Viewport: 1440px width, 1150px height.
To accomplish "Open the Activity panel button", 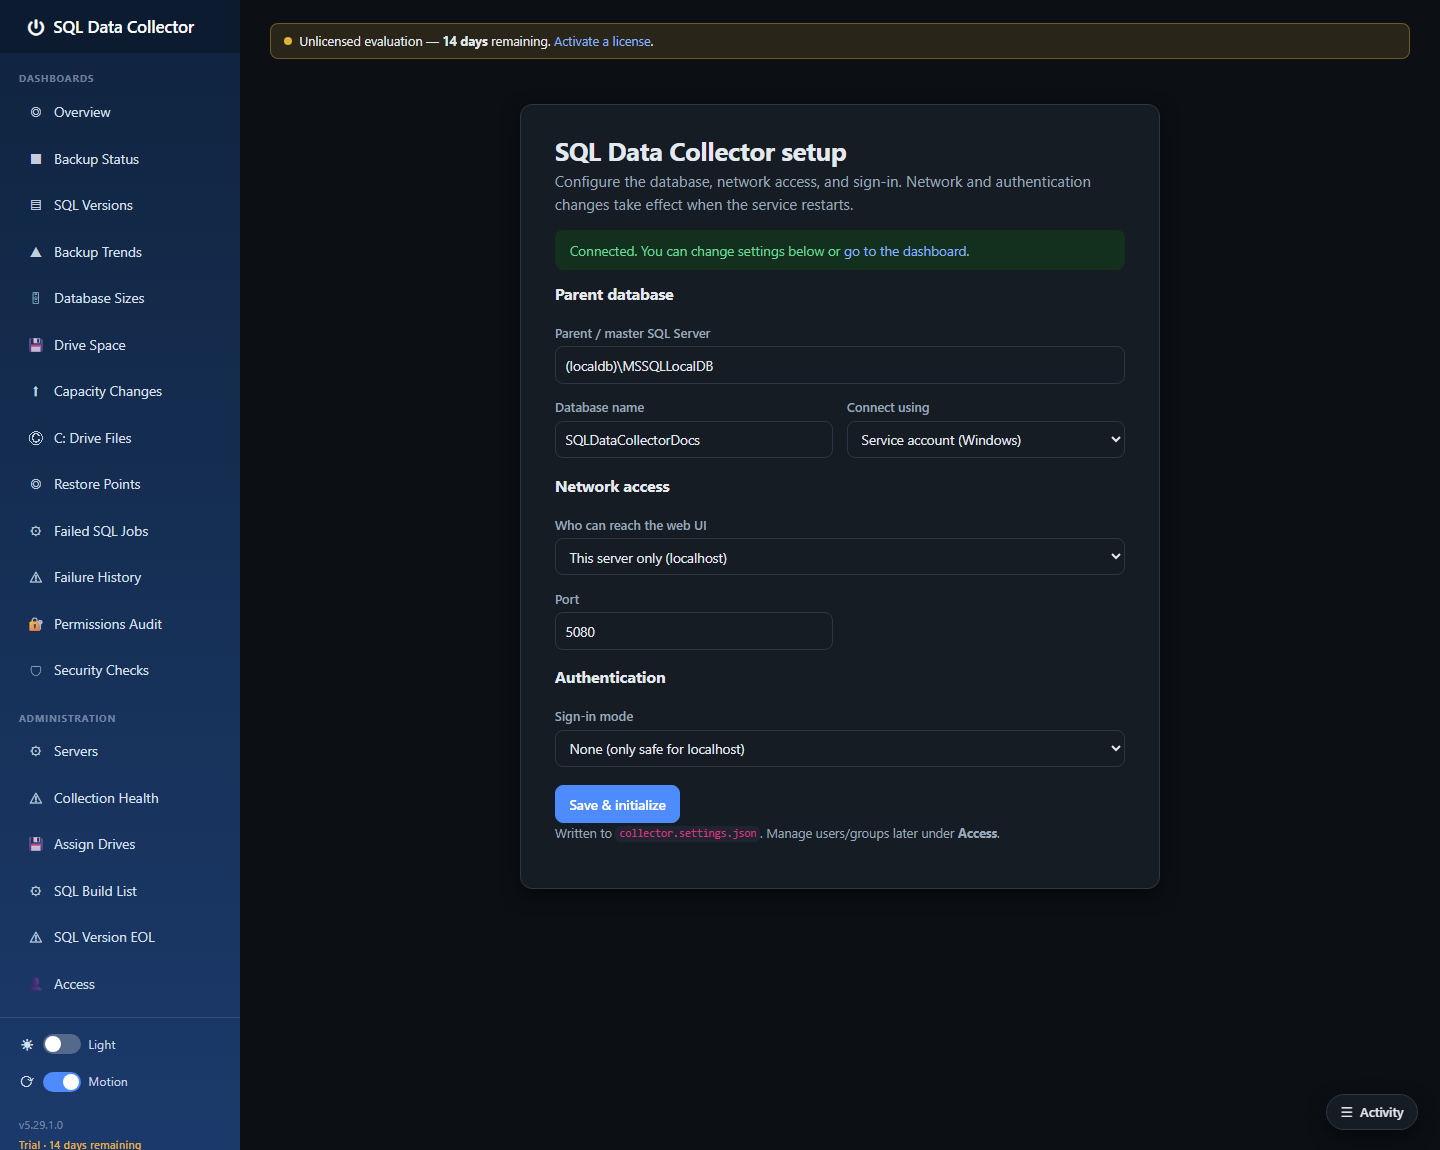I will click(1372, 1112).
